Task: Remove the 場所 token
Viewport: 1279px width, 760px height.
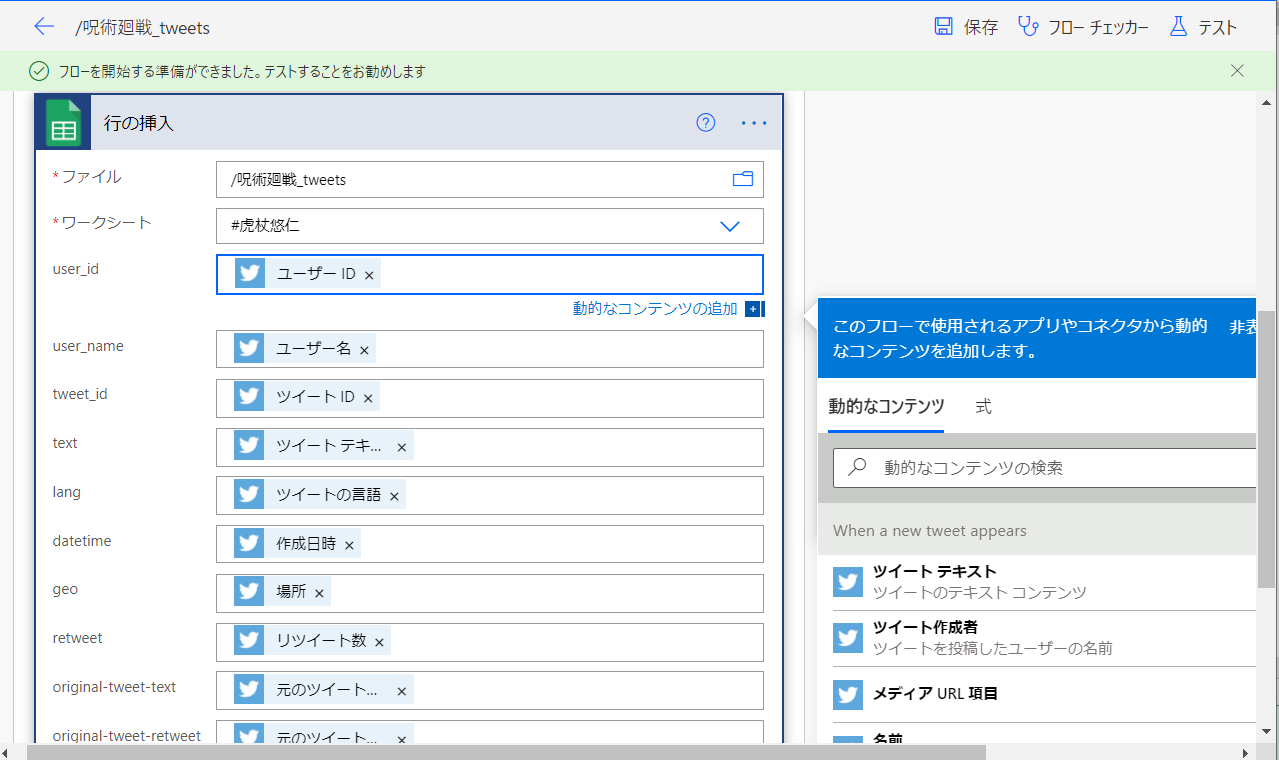Action: click(319, 593)
